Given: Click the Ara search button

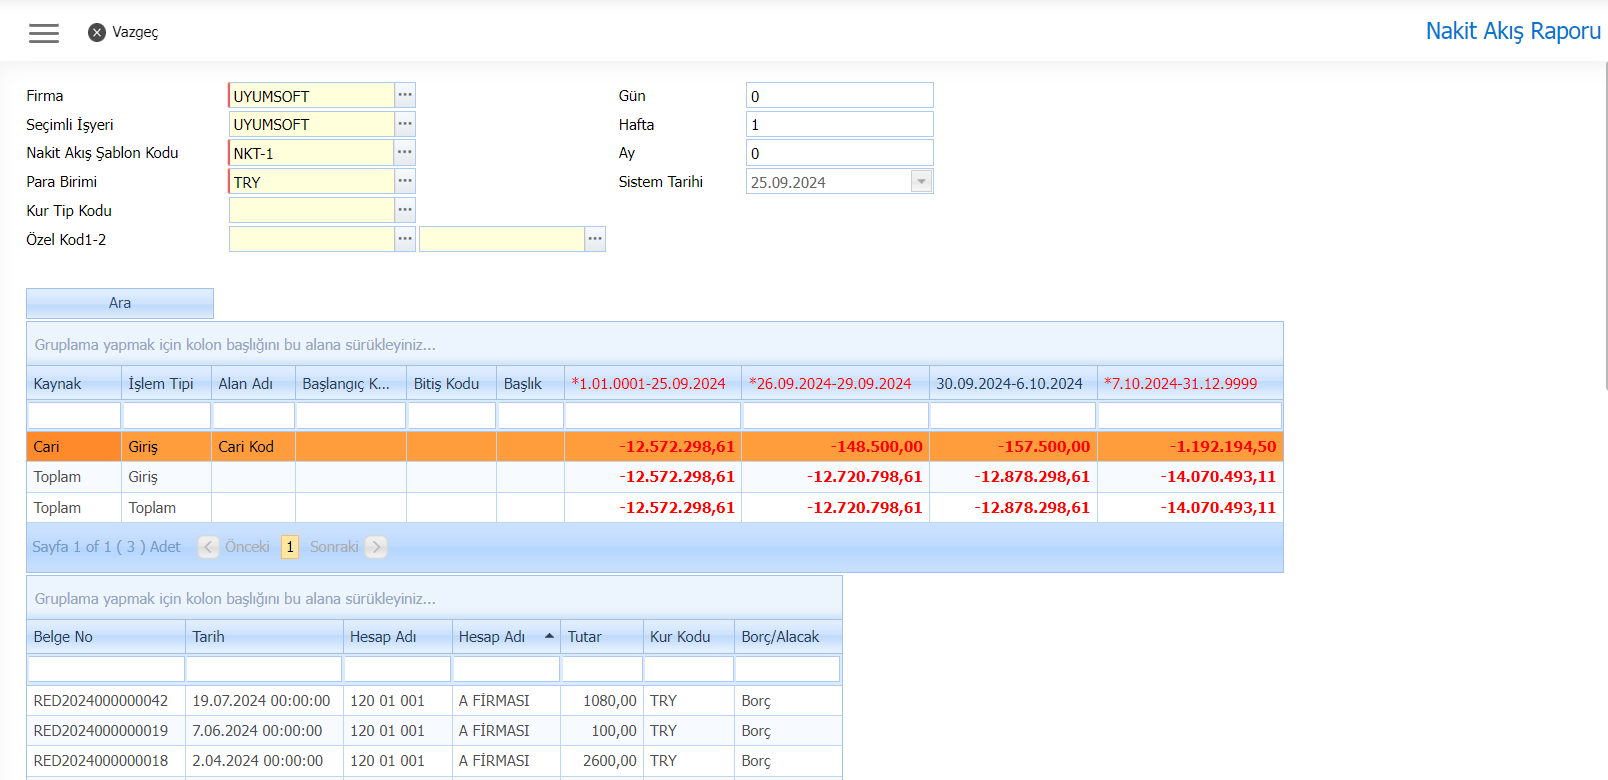Looking at the screenshot, I should click(x=120, y=303).
